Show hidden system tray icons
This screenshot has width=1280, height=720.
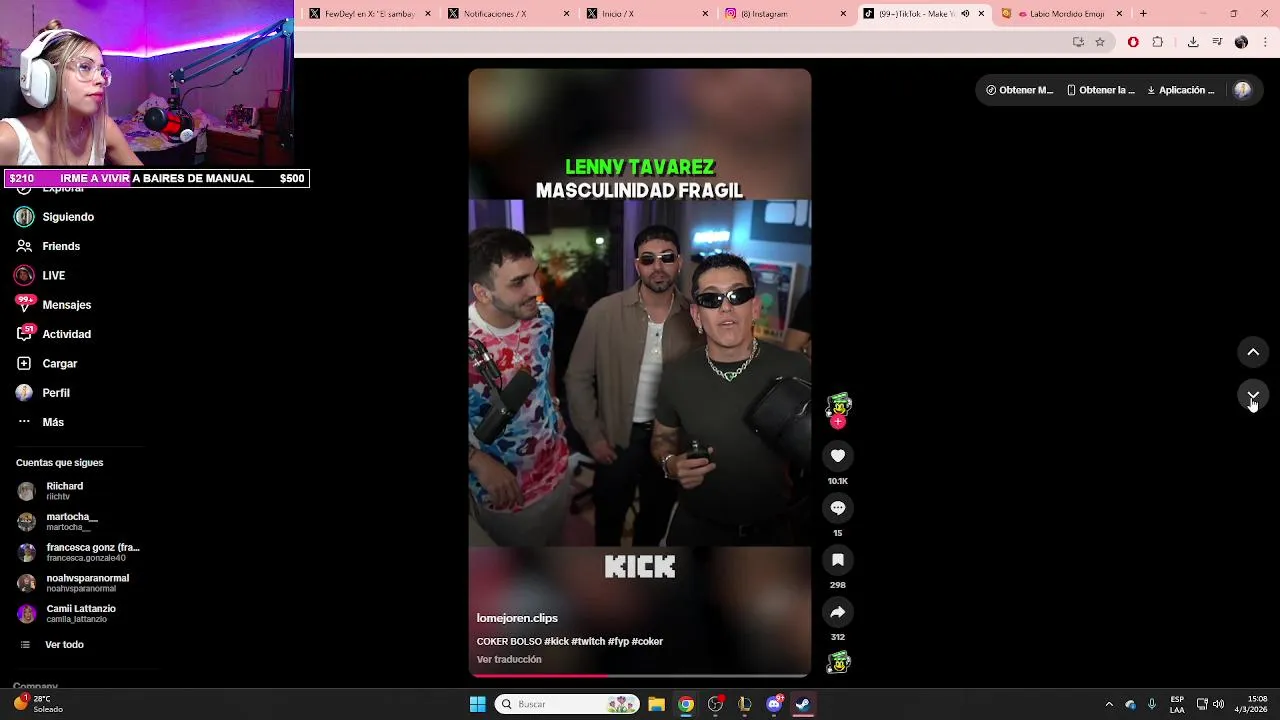[x=1108, y=704]
